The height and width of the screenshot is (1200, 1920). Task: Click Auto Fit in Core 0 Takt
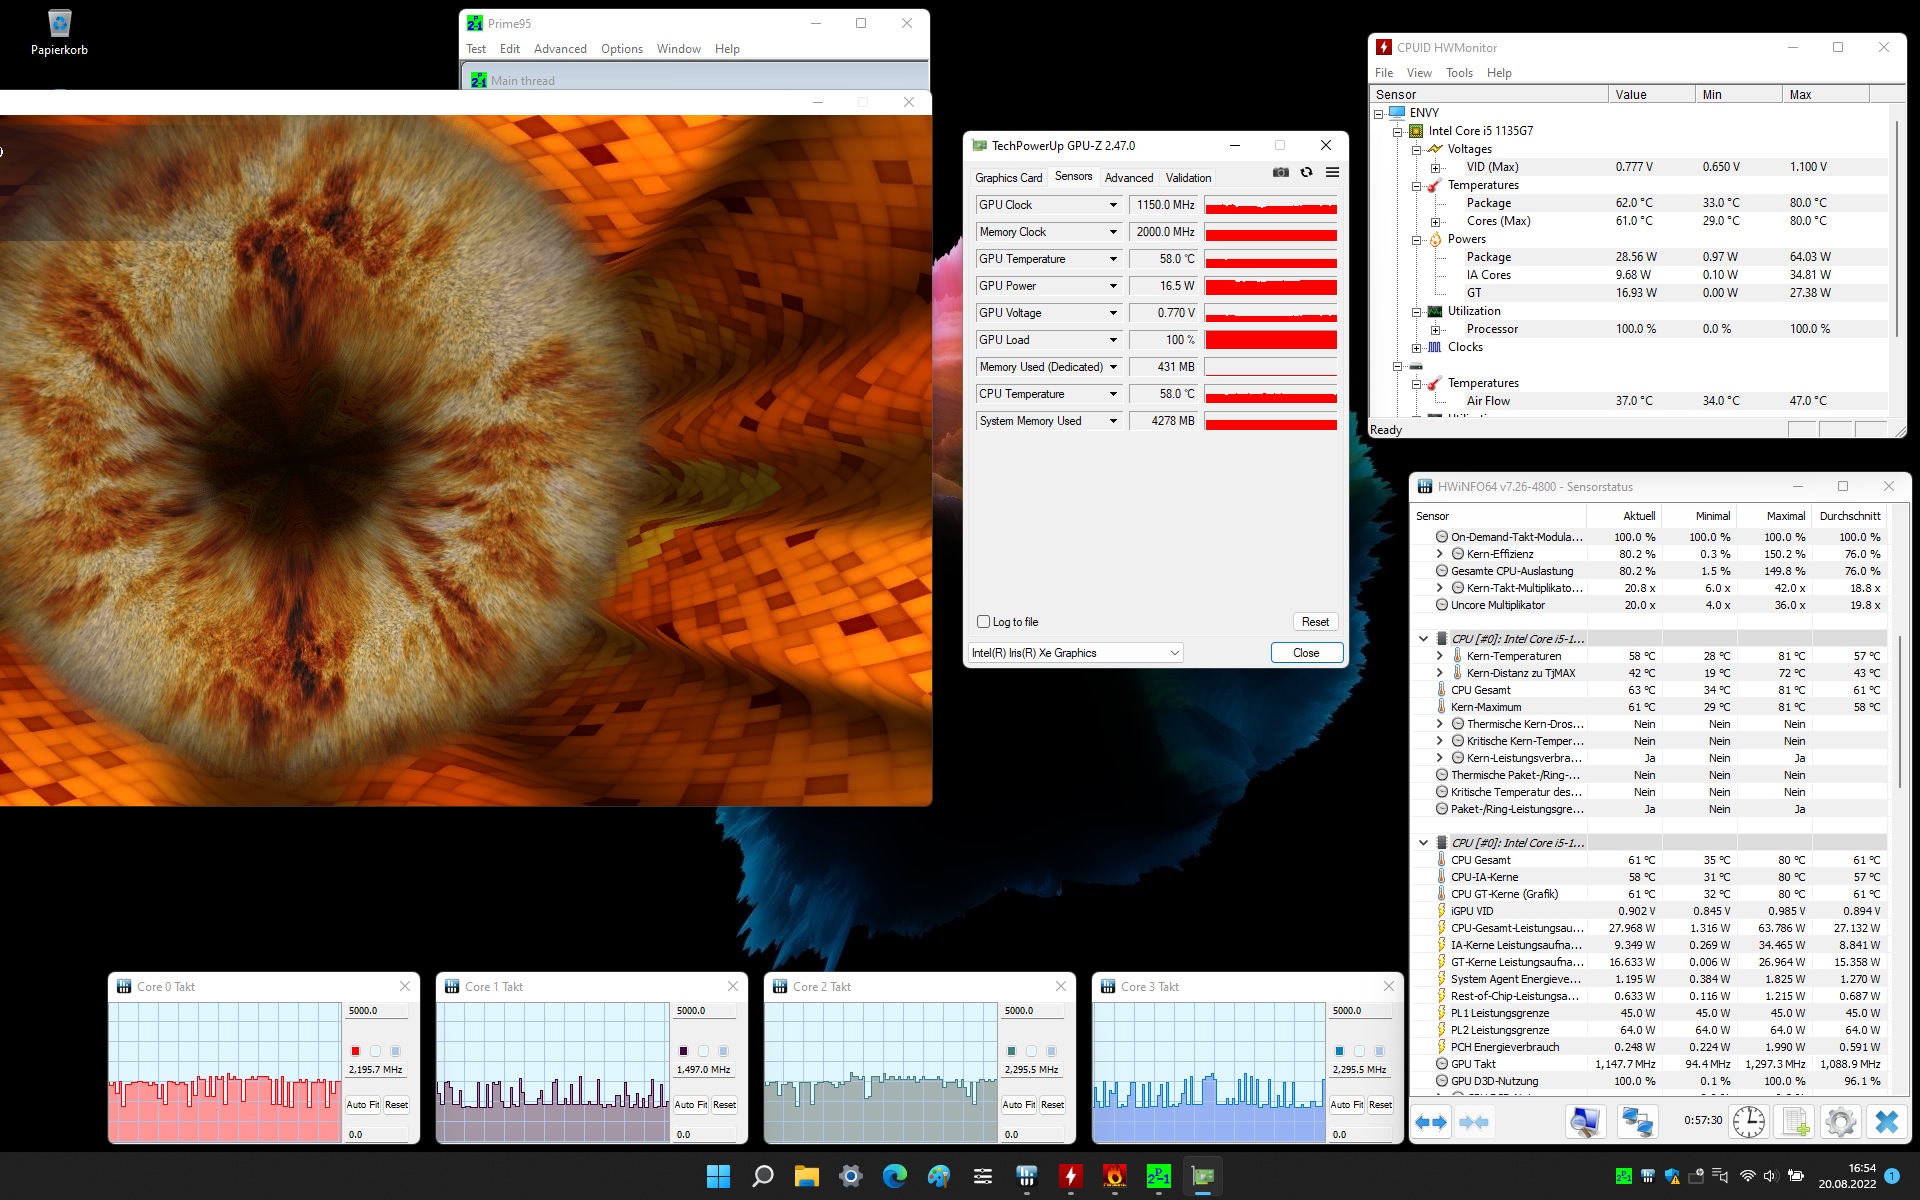(x=362, y=1105)
